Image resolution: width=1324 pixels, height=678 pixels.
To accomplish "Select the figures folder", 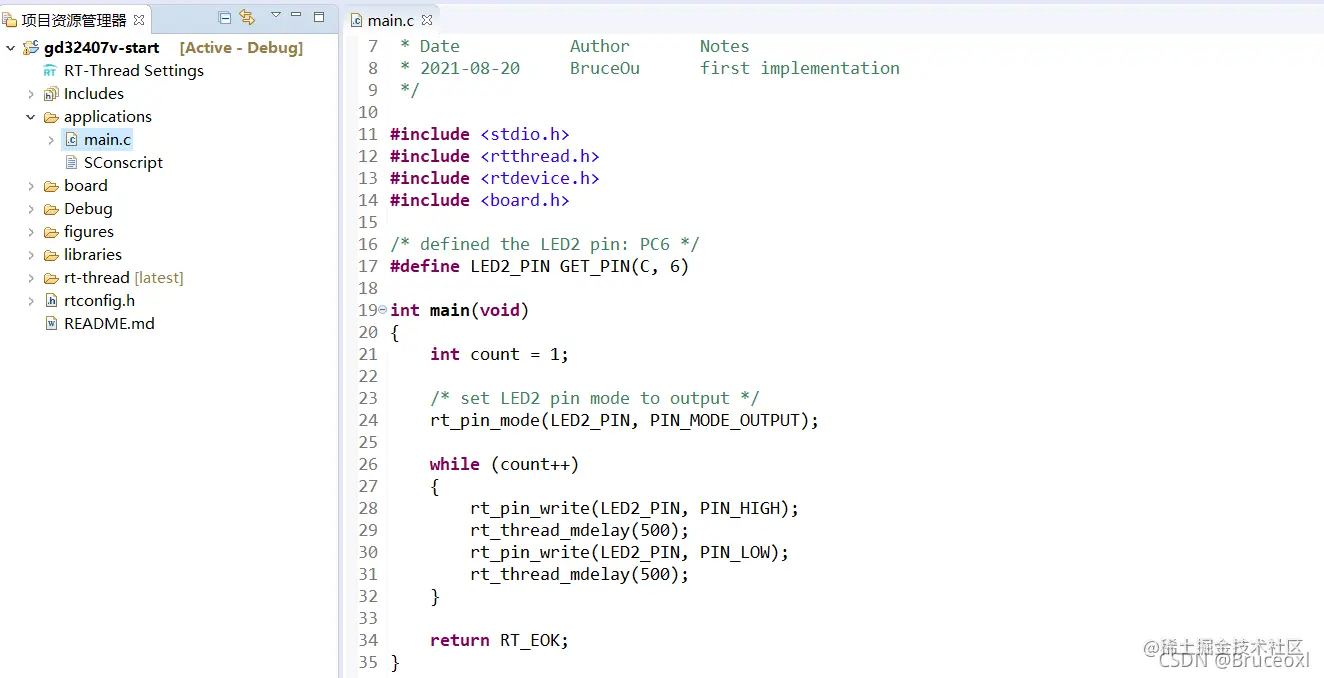I will click(x=89, y=232).
